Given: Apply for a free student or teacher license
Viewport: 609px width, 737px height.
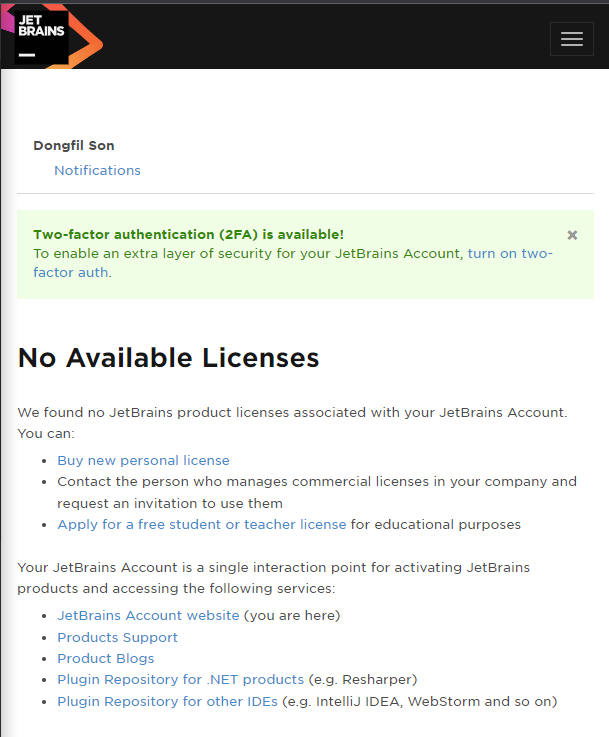Looking at the screenshot, I should tap(202, 524).
